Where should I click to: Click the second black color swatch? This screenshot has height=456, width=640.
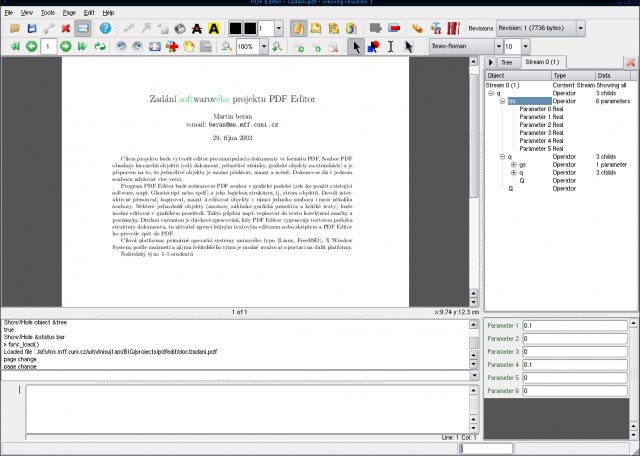[250, 29]
